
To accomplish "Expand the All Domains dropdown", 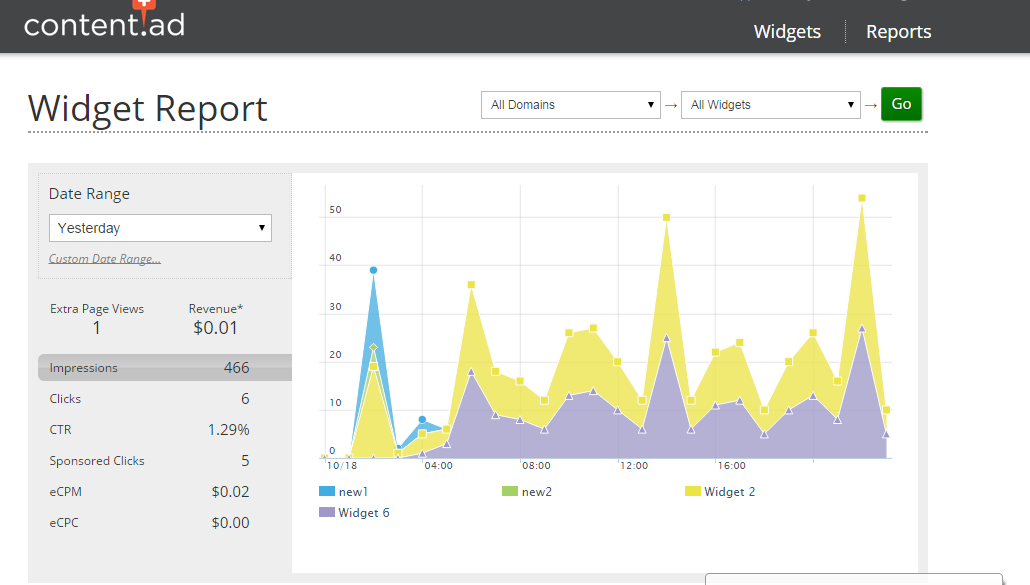I will point(570,105).
